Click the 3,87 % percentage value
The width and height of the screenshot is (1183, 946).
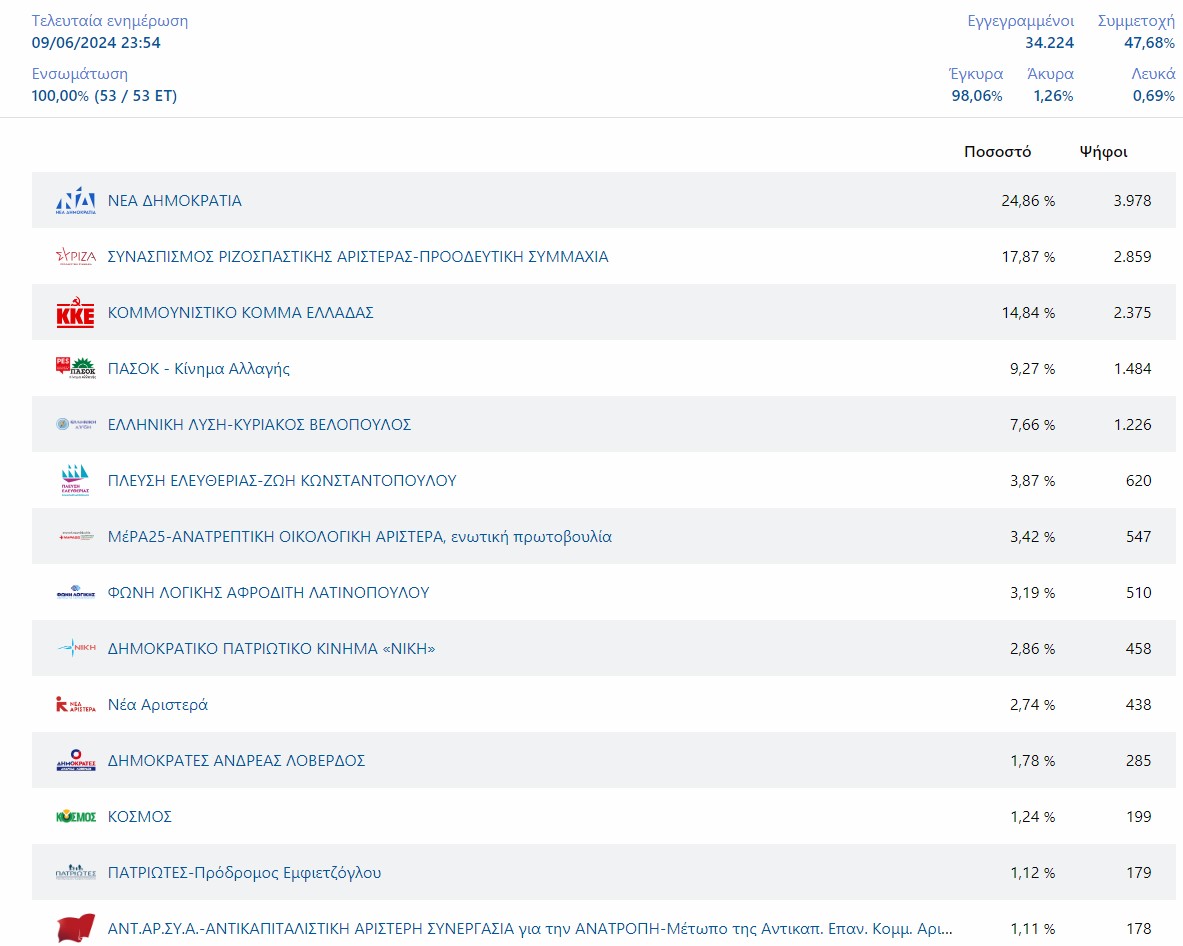pos(1033,481)
